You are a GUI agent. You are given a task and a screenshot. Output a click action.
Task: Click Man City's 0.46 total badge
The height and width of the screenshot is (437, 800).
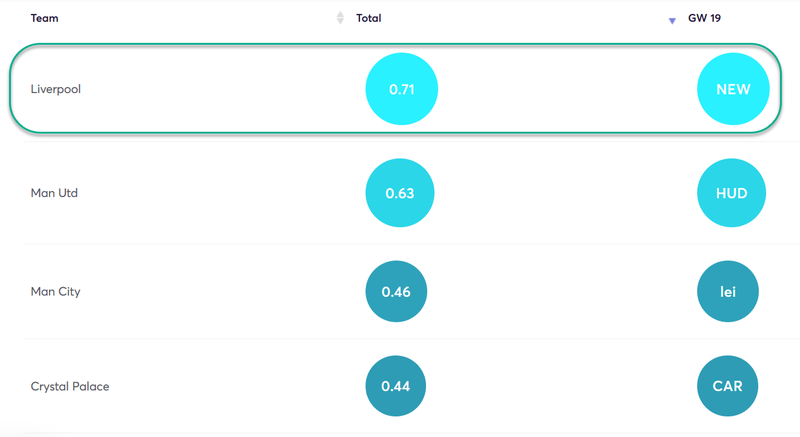click(396, 291)
